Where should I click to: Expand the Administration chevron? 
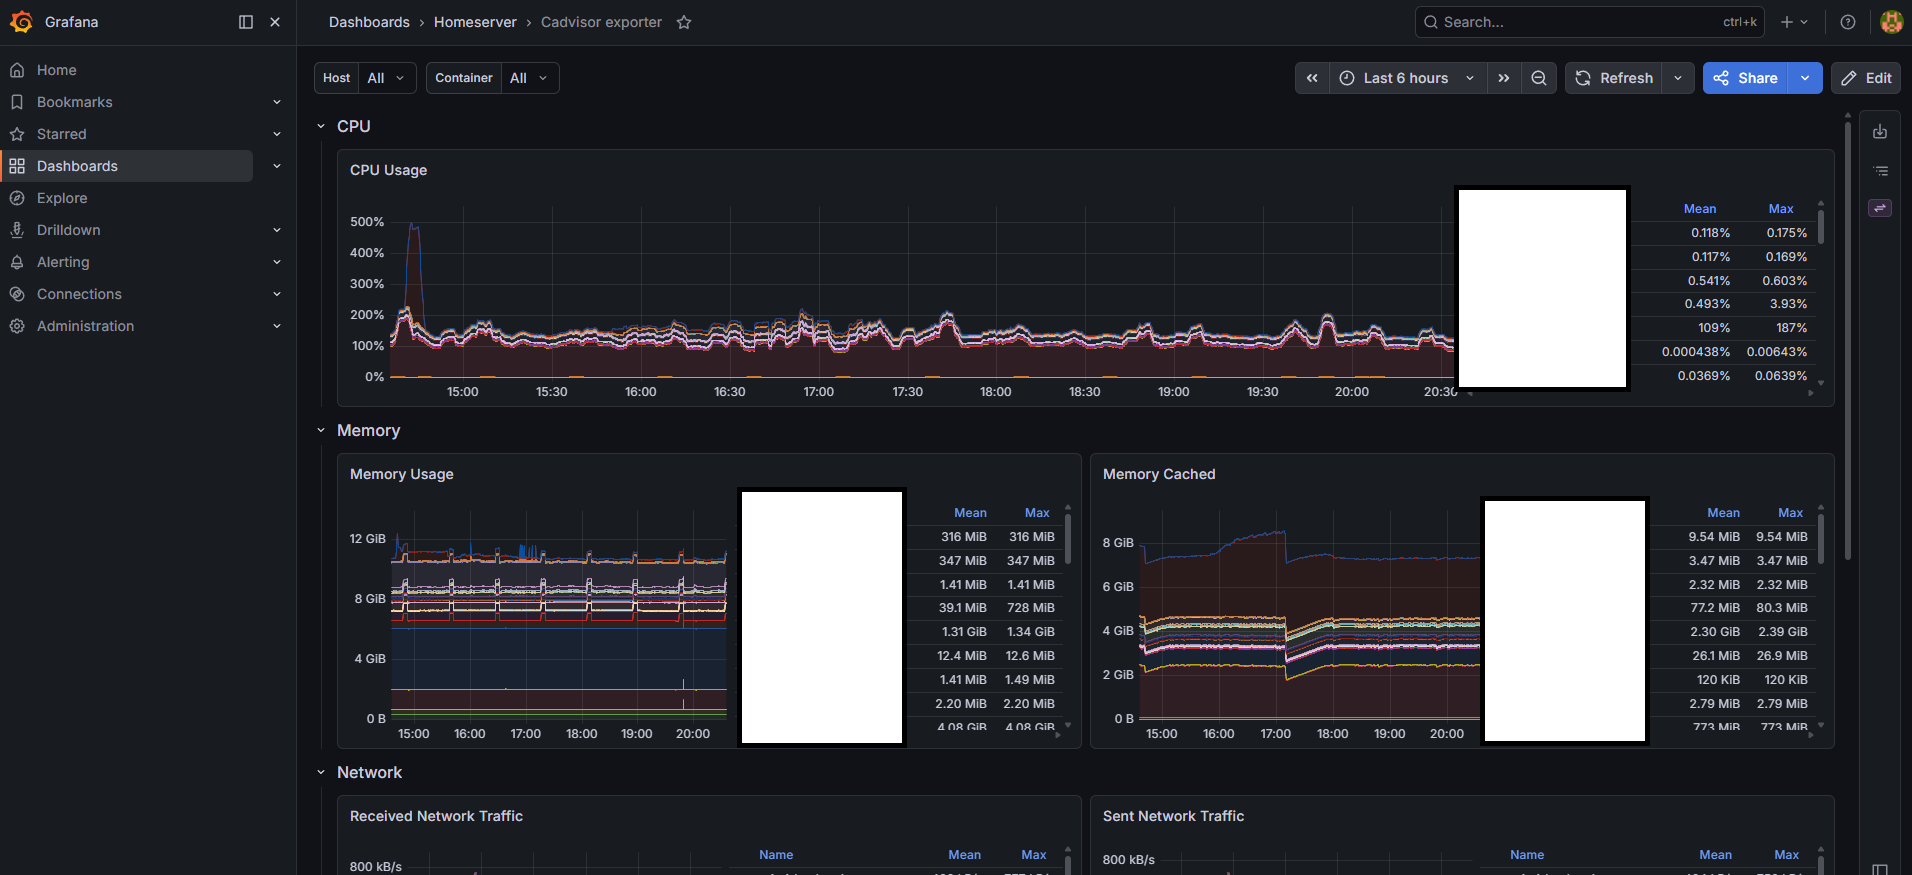[x=277, y=326]
